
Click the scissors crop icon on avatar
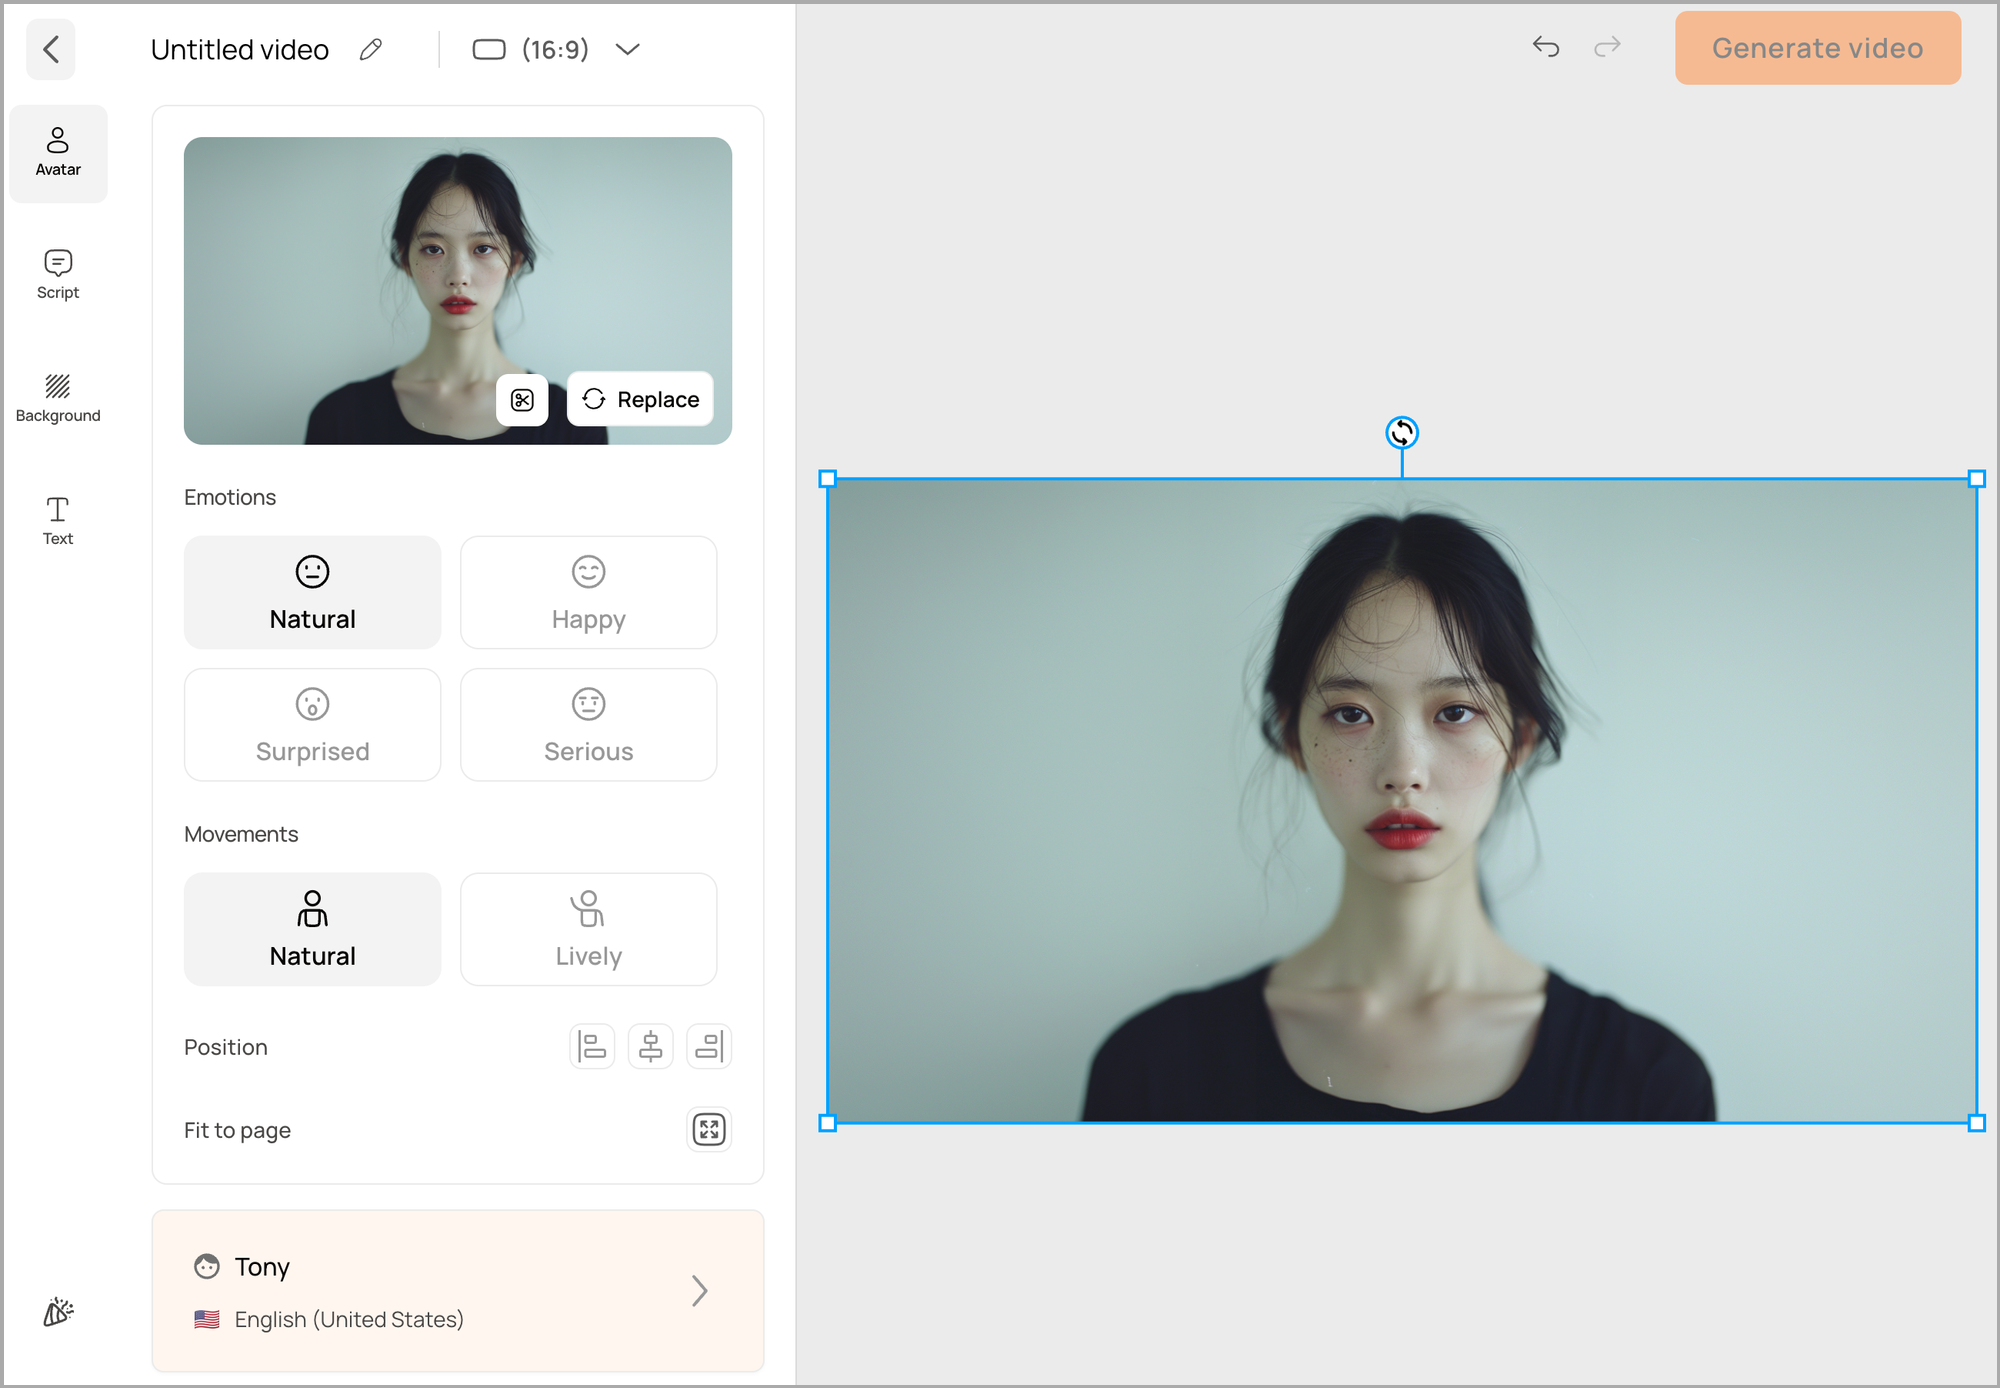pyautogui.click(x=522, y=400)
